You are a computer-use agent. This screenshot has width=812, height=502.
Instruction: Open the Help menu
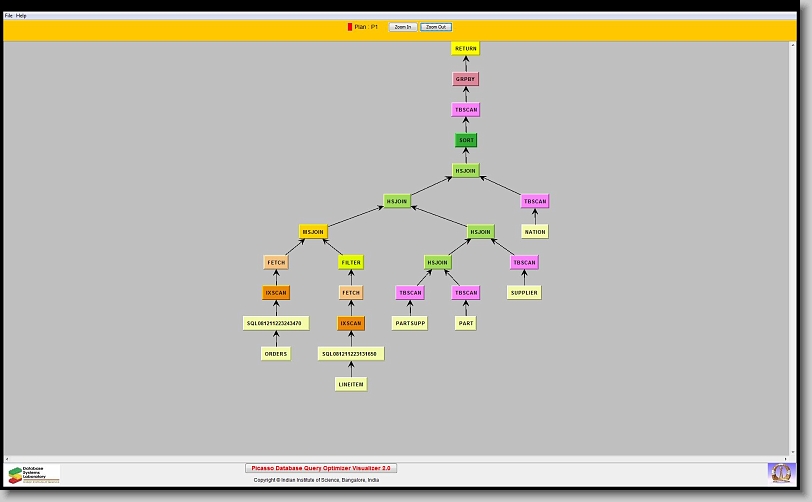(x=22, y=16)
